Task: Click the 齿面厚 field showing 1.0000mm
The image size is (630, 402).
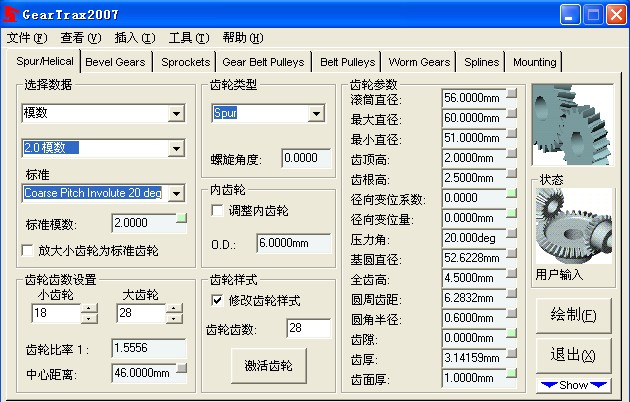Action: tap(474, 378)
